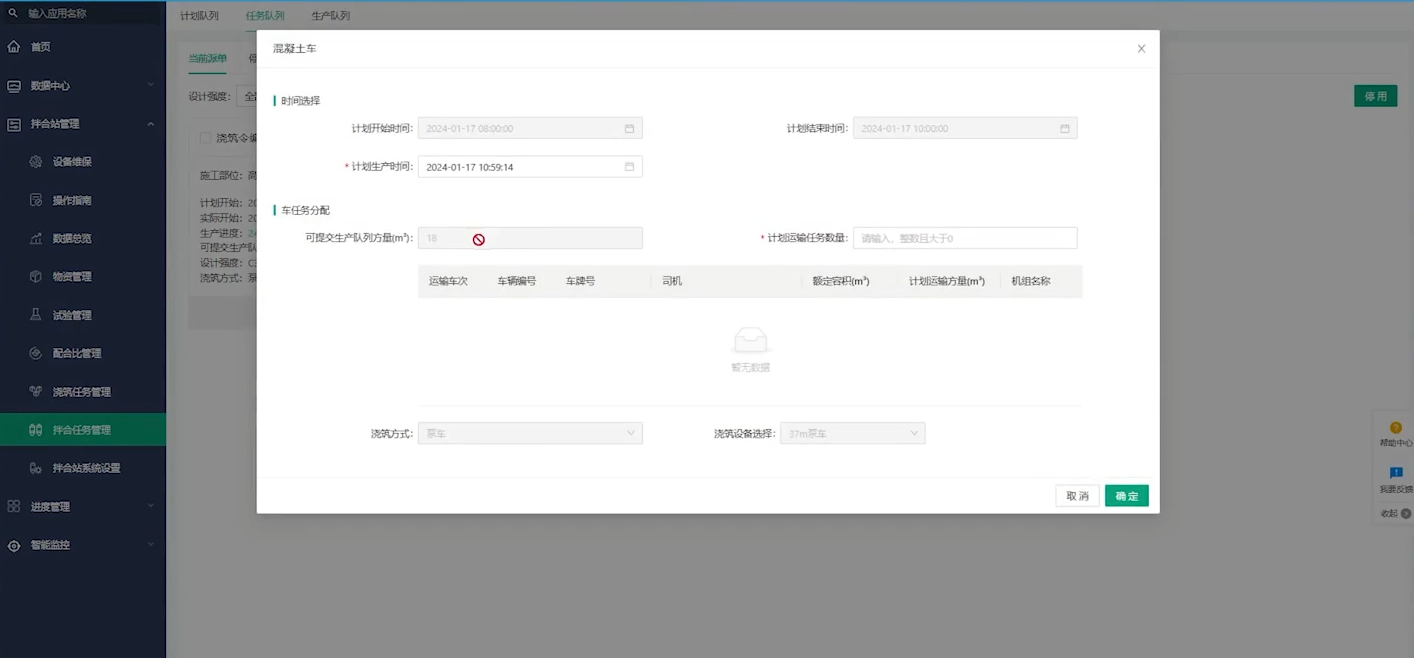This screenshot has width=1414, height=658.
Task: Select the 数据总览 chart icon
Action: 36,238
